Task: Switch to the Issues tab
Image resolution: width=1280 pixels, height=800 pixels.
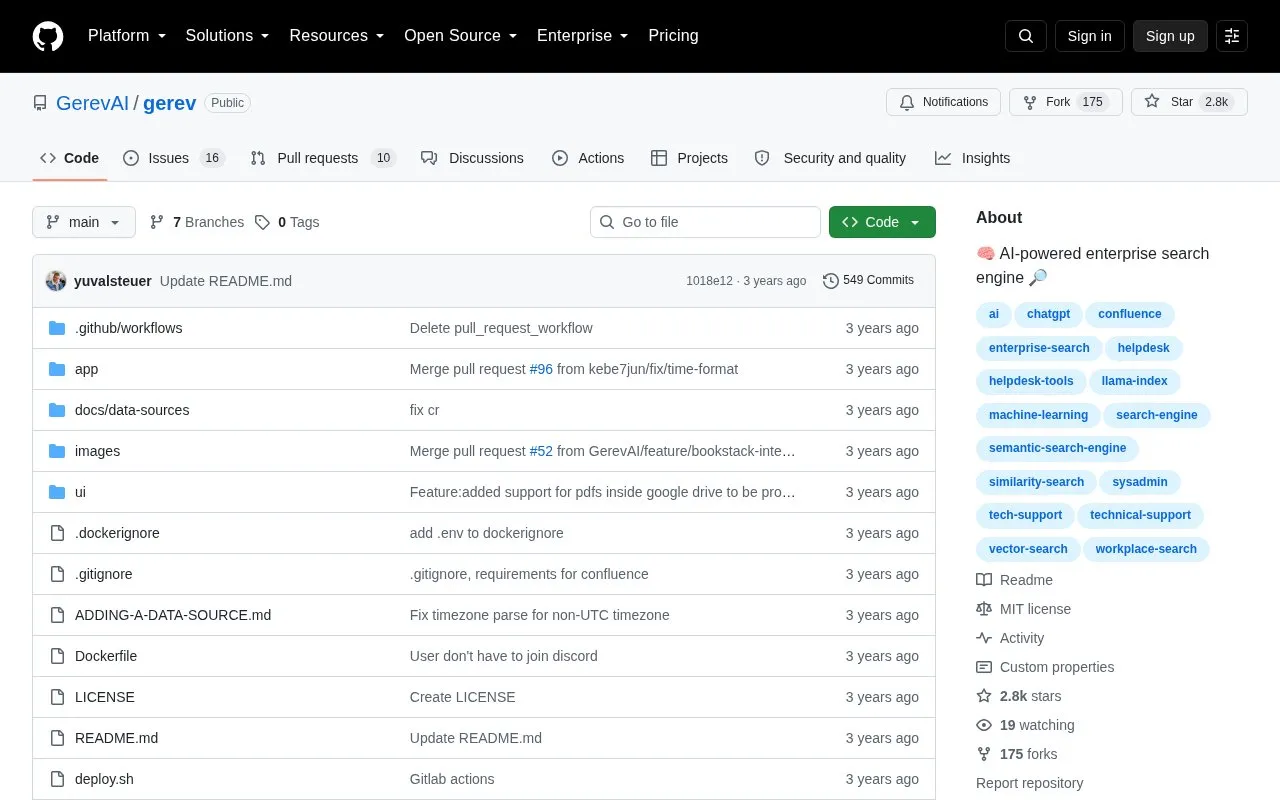Action: click(174, 158)
